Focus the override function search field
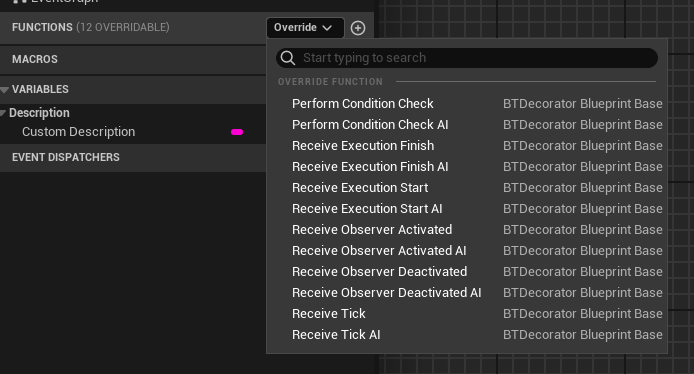Screen dimensions: 694x374 [467, 58]
